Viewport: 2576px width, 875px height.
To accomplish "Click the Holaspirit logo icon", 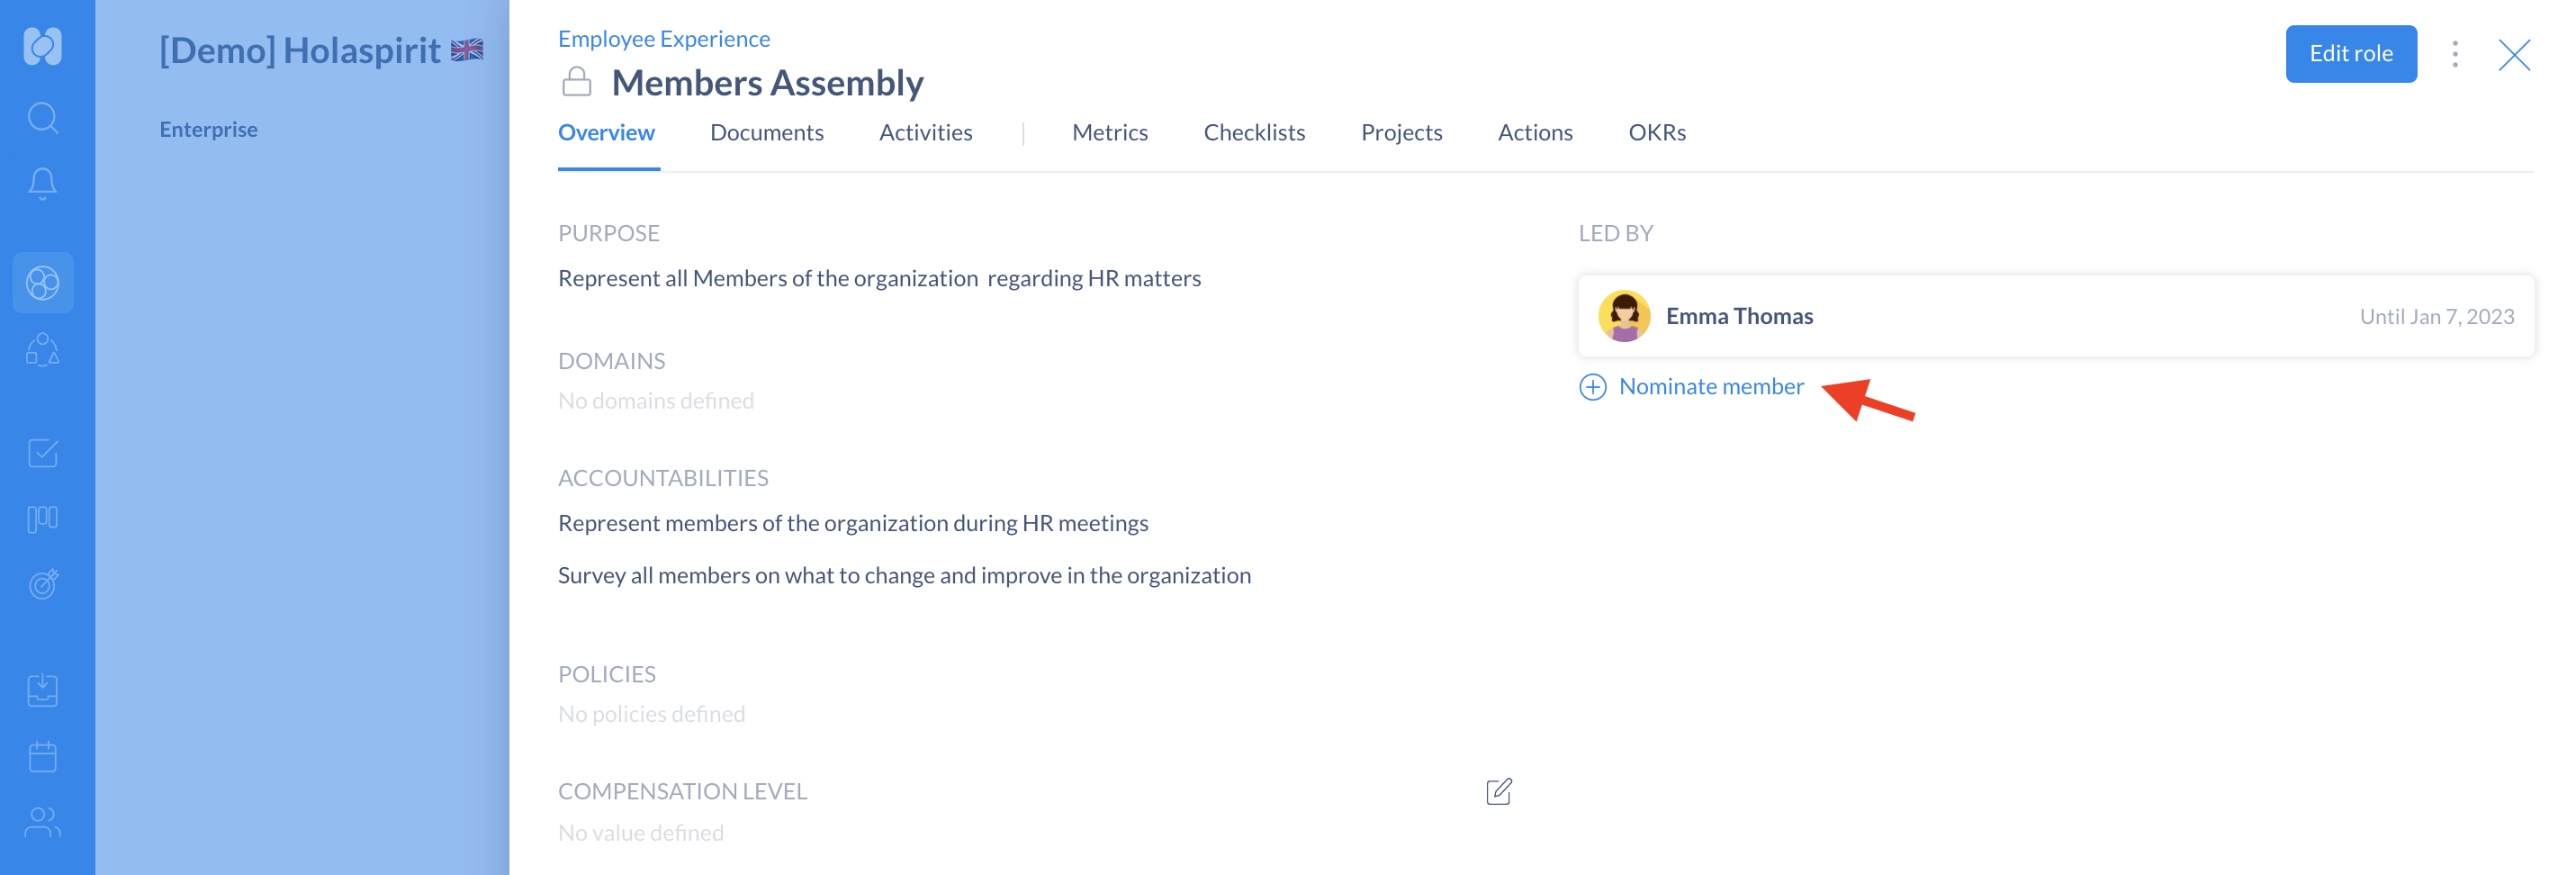I will point(43,45).
